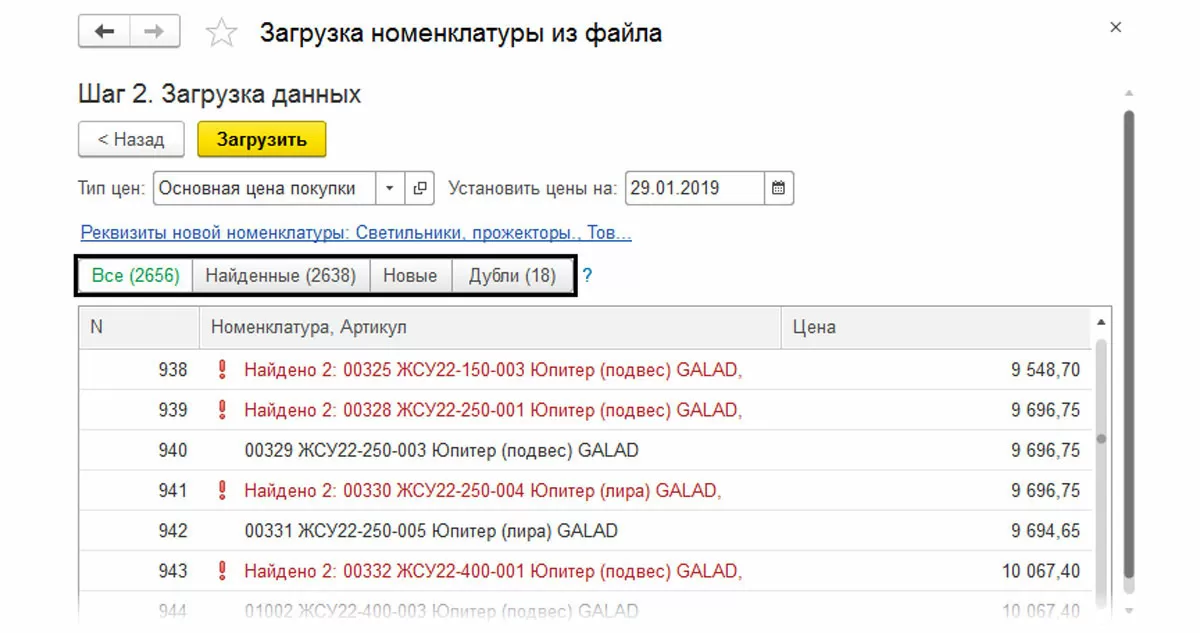Select row 940 item 00329 ЖСУ22-250-003
Viewport: 1200px width, 633px height.
coord(441,450)
